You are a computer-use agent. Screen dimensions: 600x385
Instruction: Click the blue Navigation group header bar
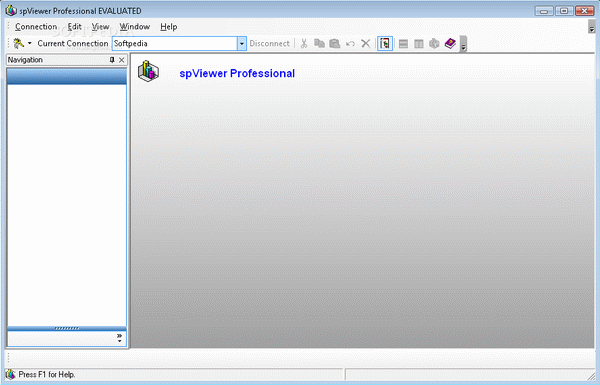[67, 76]
